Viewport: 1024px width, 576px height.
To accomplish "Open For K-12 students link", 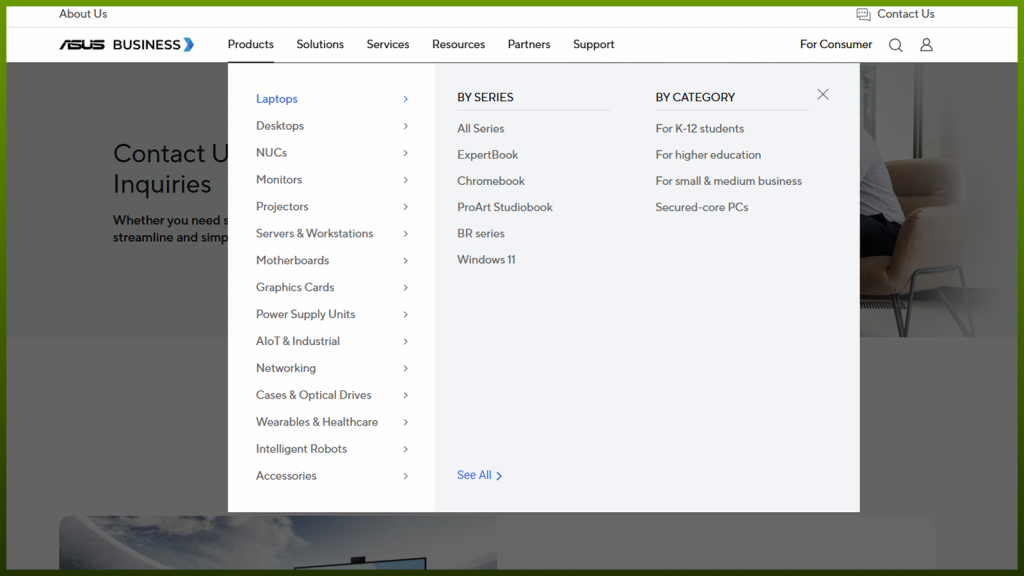I will pyautogui.click(x=699, y=129).
